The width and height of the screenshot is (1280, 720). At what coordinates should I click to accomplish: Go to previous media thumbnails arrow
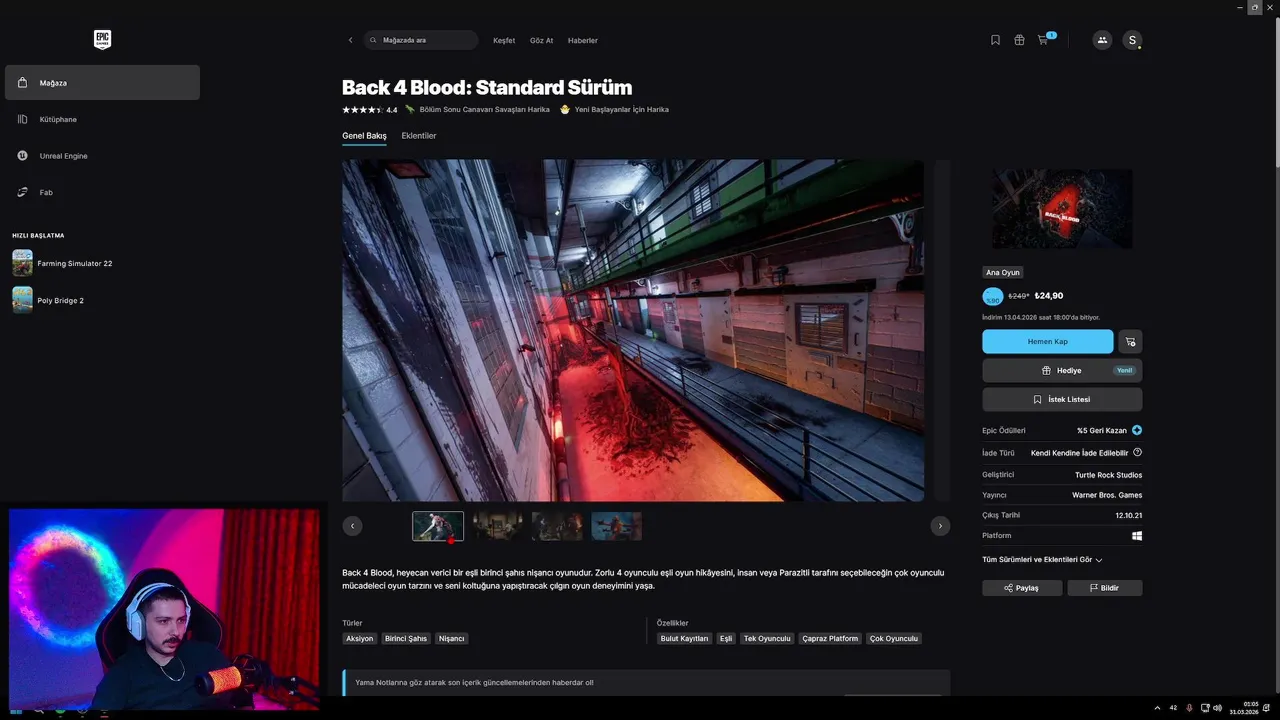tap(352, 526)
